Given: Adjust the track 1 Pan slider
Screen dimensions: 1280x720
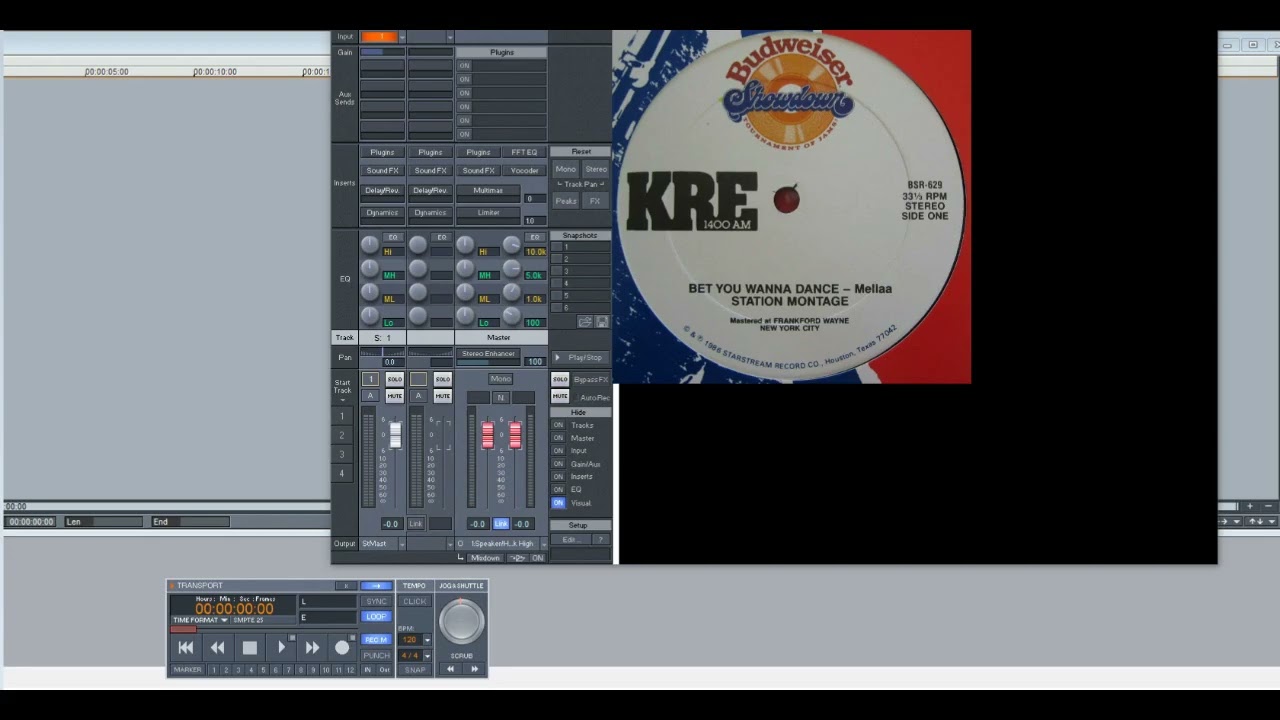Looking at the screenshot, I should (x=382, y=353).
